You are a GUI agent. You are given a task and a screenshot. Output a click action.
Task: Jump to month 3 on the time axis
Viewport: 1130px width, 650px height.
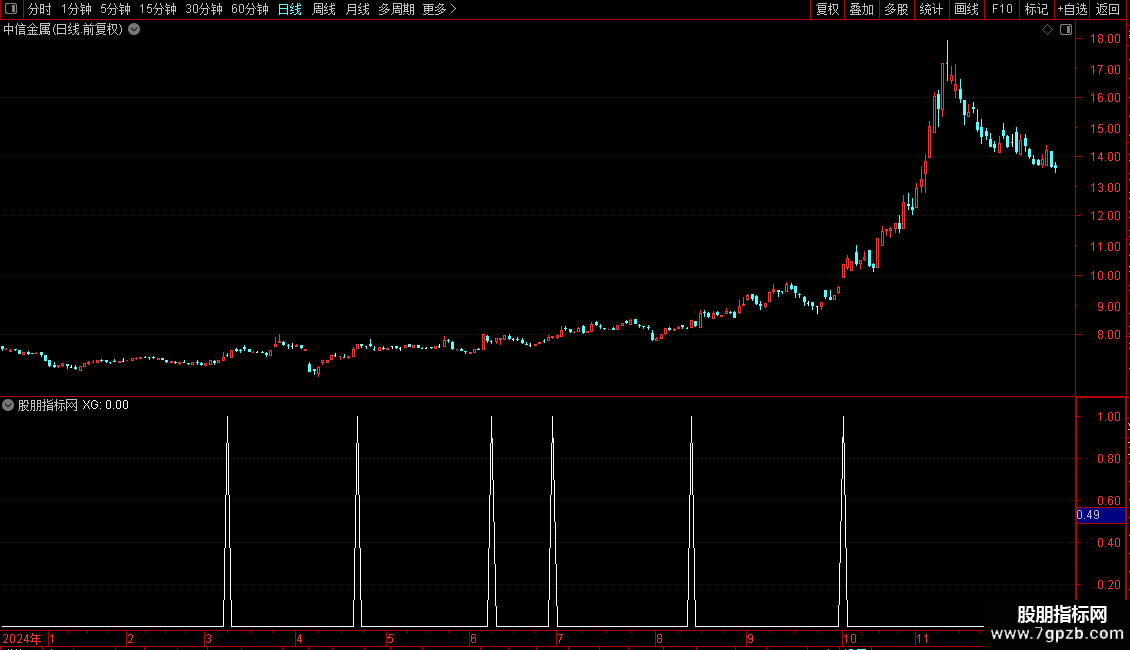point(208,638)
